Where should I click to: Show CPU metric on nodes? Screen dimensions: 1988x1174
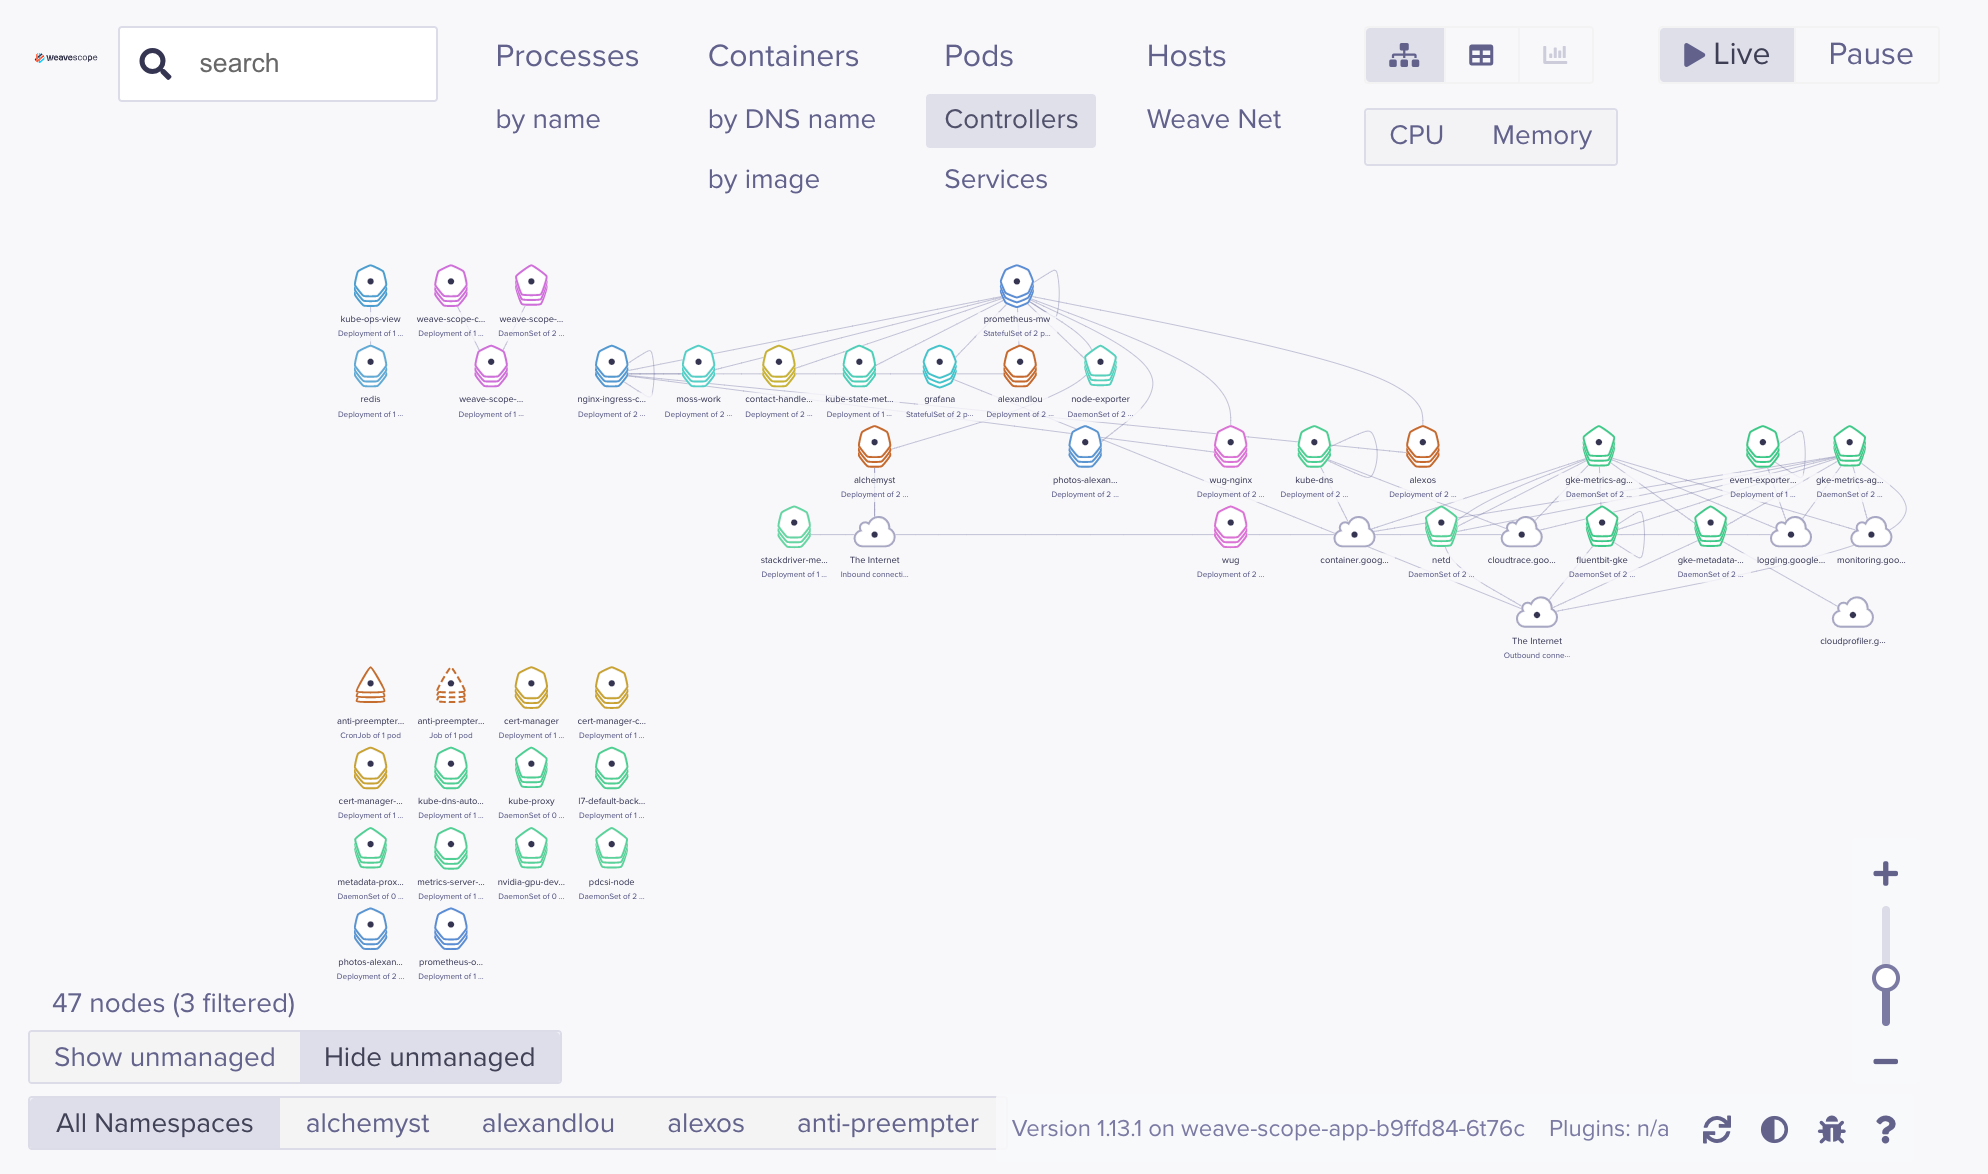[x=1416, y=135]
